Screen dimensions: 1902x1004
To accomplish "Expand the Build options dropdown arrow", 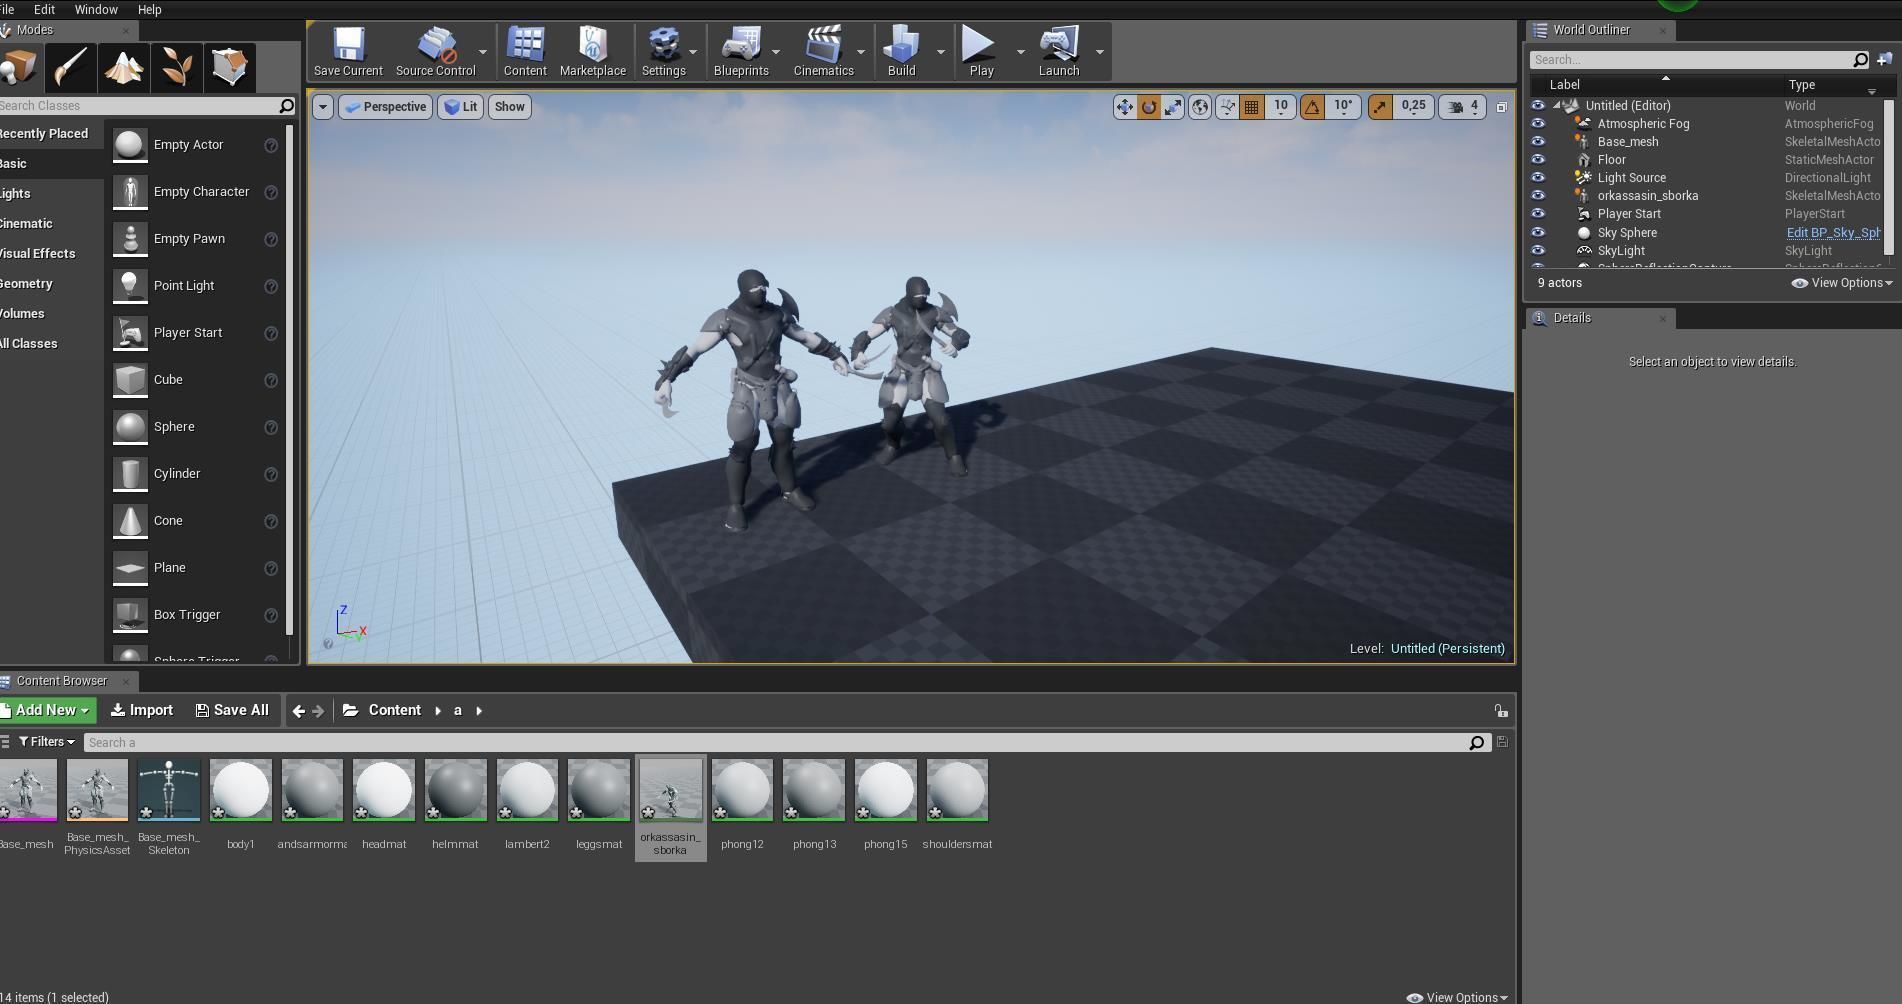I will pos(940,52).
